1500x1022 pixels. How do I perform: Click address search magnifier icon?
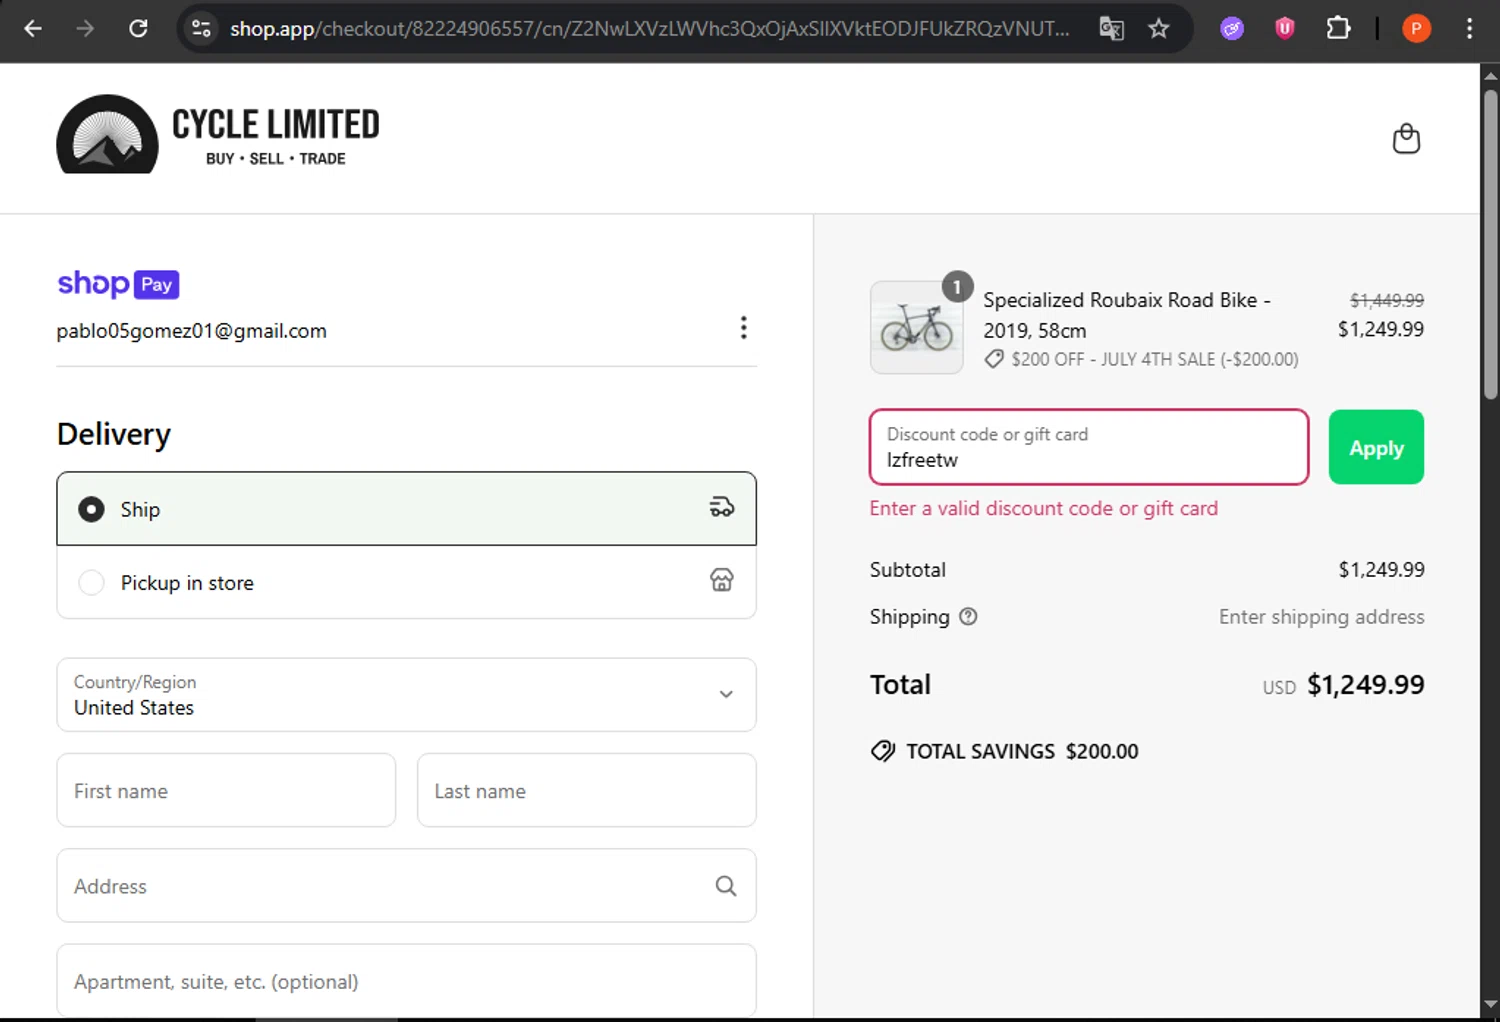(x=726, y=886)
